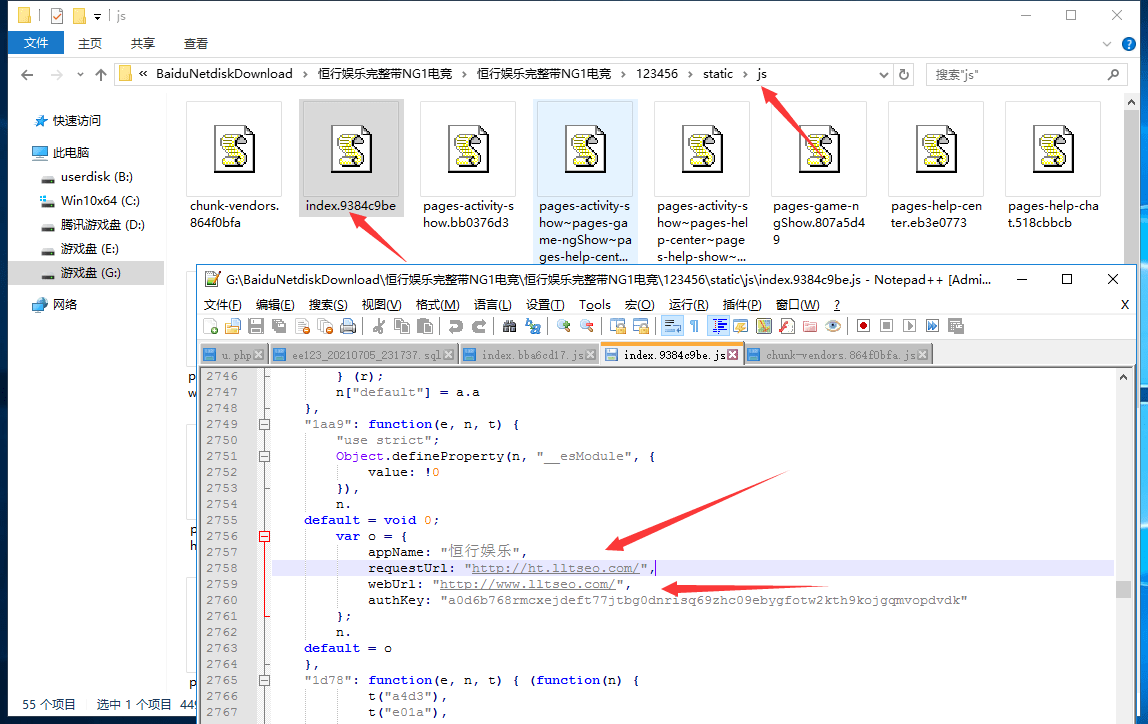Open Explorer's 文件 ribbon tab

pyautogui.click(x=36, y=43)
